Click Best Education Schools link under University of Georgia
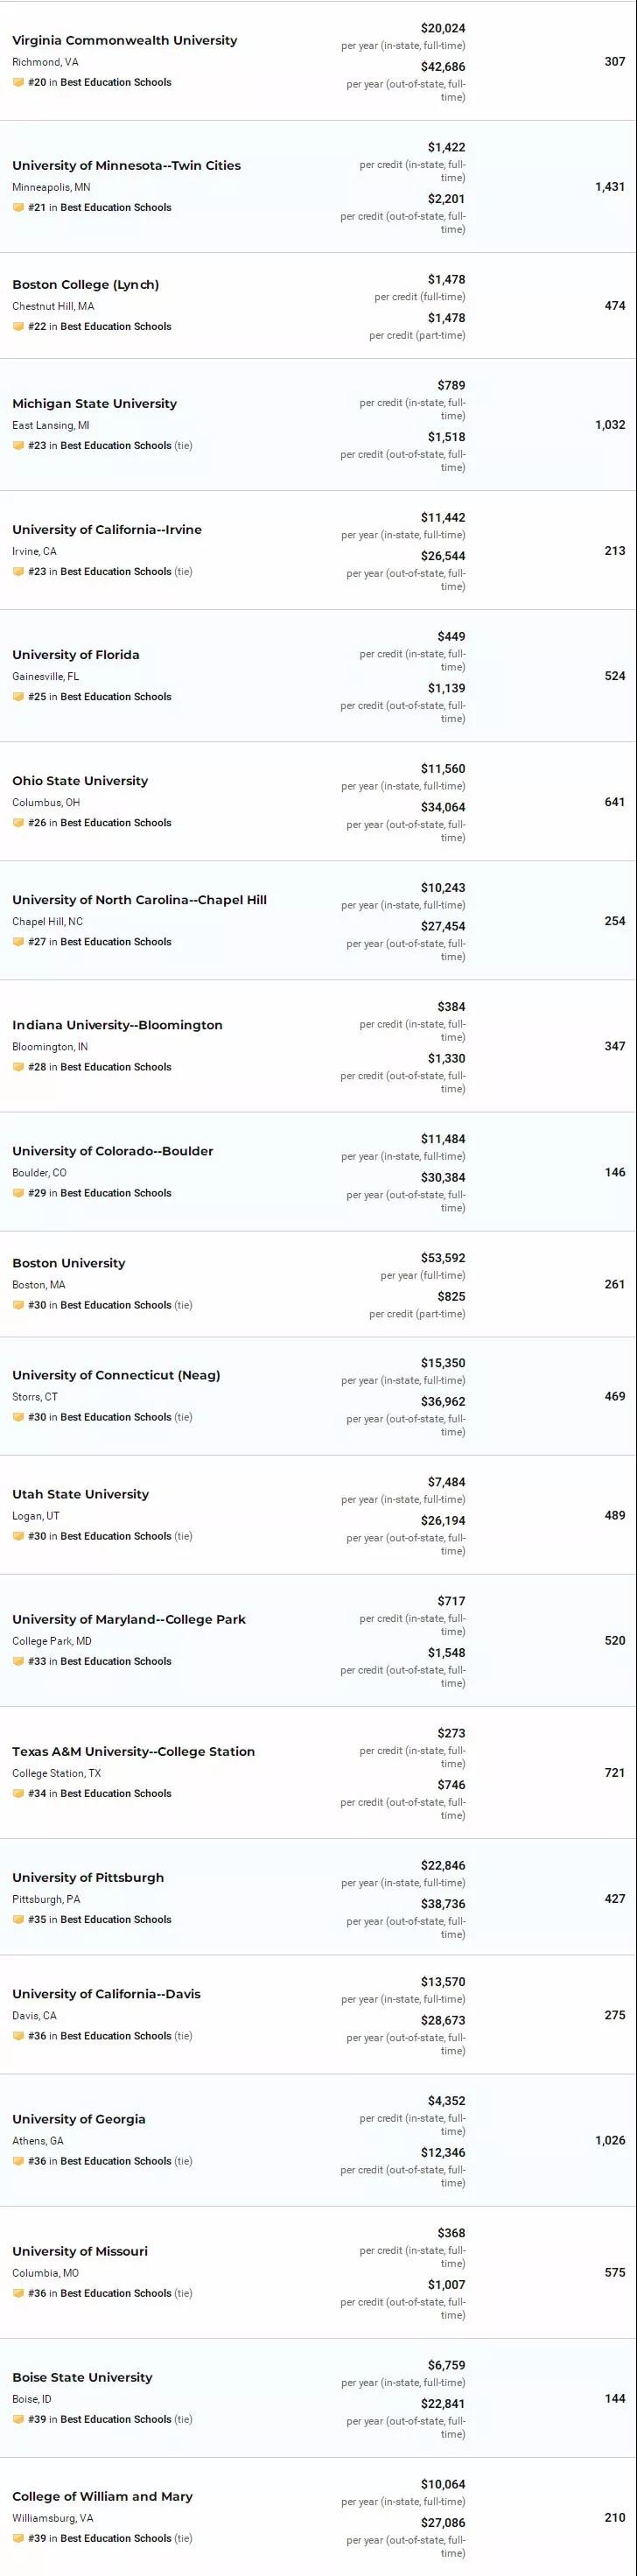 pyautogui.click(x=115, y=2161)
